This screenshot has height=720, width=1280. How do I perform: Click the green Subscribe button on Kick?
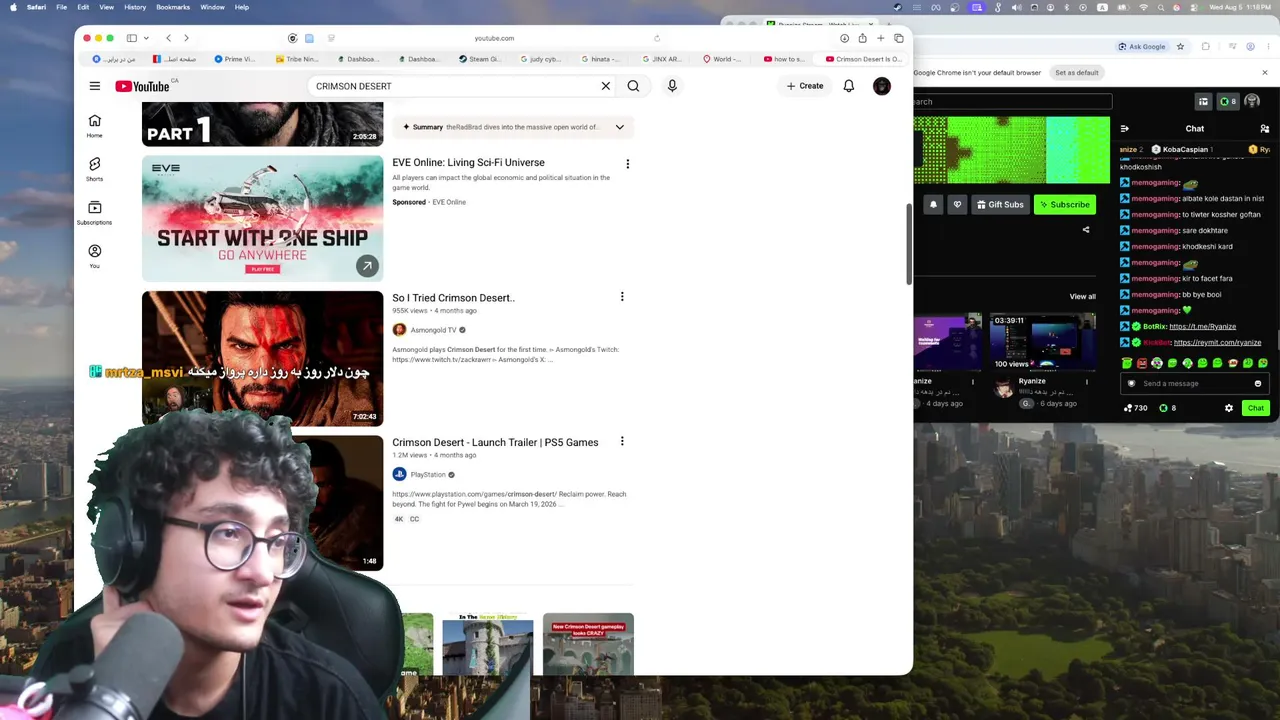(x=1064, y=204)
